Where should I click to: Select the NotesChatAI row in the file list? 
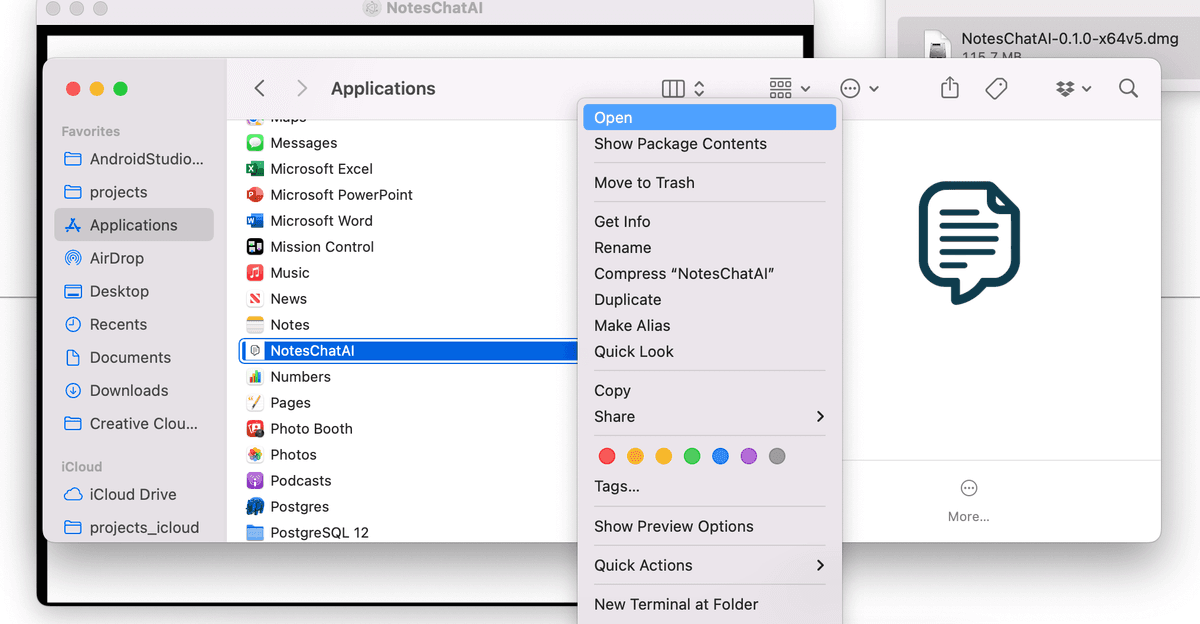[409, 351]
